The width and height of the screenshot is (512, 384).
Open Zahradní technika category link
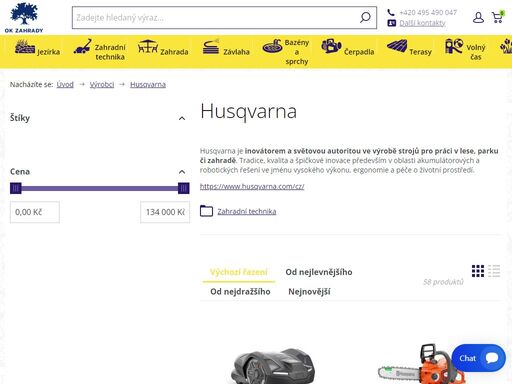[x=247, y=211]
